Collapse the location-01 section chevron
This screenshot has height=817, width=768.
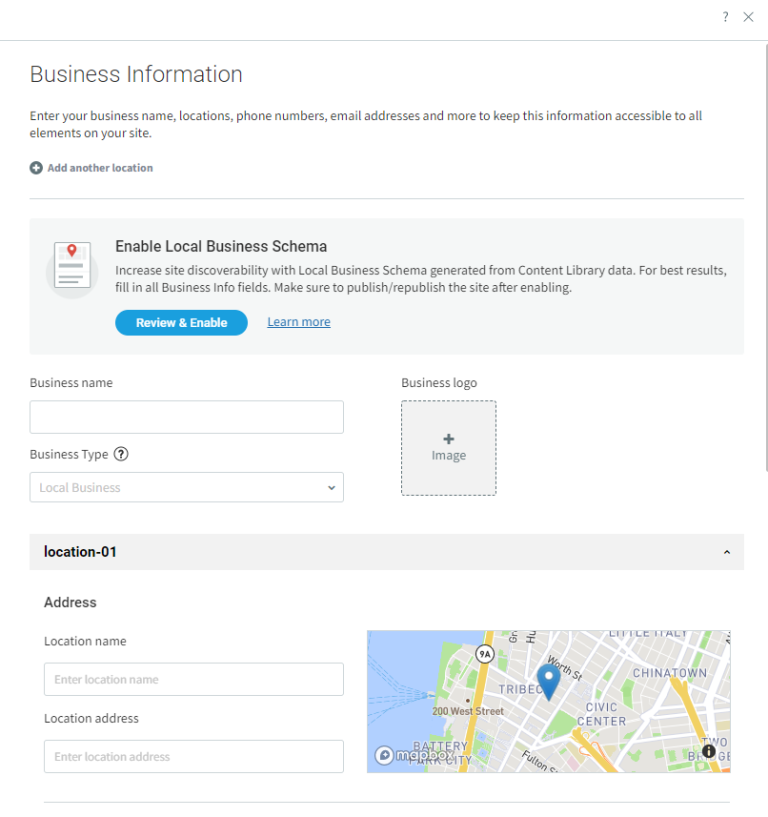tap(729, 551)
